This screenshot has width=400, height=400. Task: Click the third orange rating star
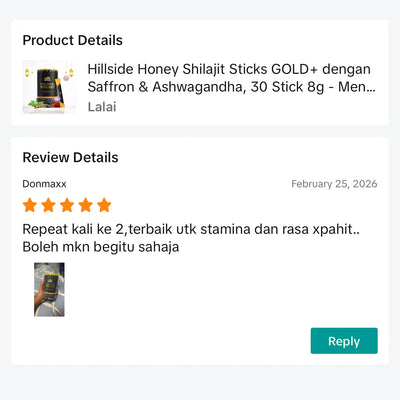(67, 205)
